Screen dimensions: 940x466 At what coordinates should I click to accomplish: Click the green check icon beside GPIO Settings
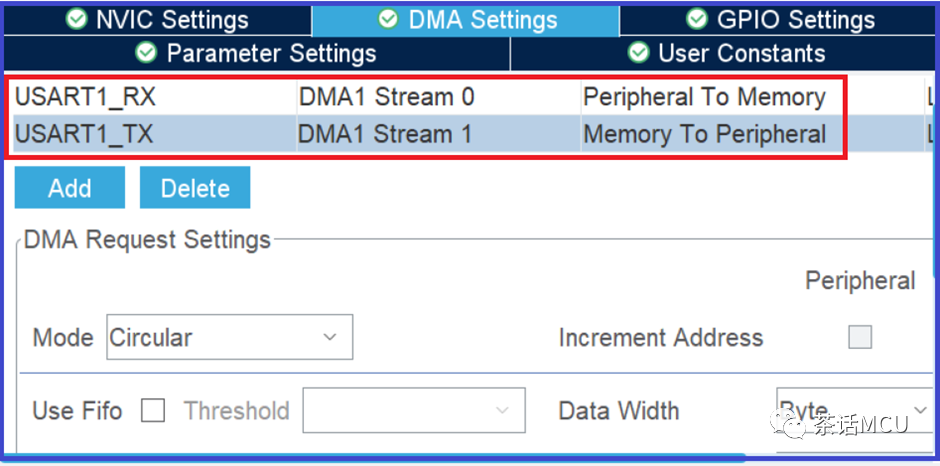(697, 19)
